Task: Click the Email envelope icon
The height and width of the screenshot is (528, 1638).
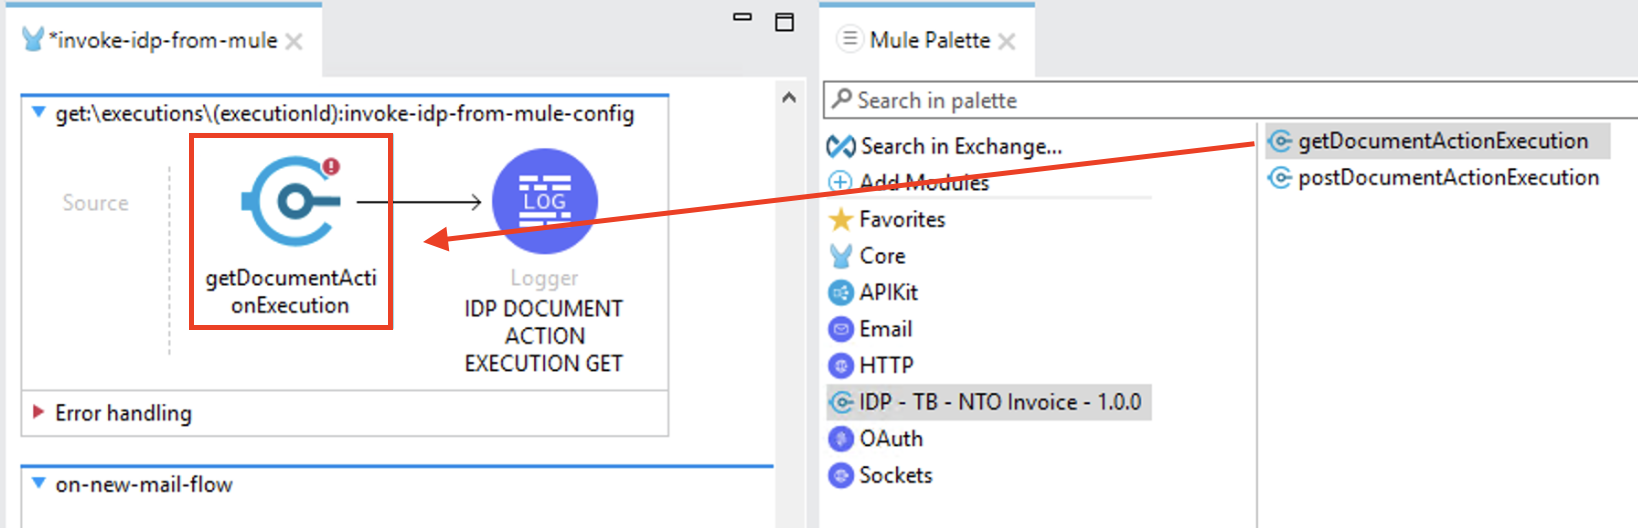Action: click(x=841, y=329)
